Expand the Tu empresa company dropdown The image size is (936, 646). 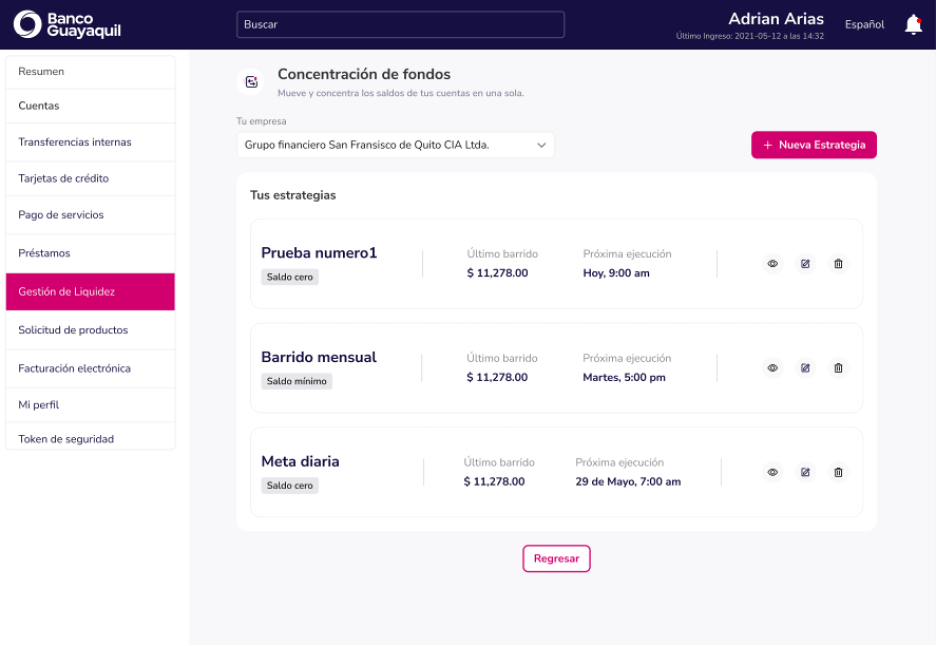[395, 145]
